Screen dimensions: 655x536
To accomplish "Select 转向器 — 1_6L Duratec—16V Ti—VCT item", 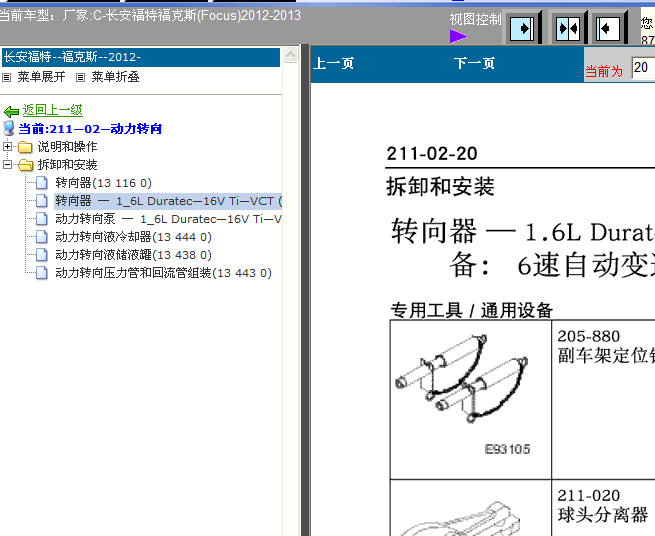I will coord(168,201).
